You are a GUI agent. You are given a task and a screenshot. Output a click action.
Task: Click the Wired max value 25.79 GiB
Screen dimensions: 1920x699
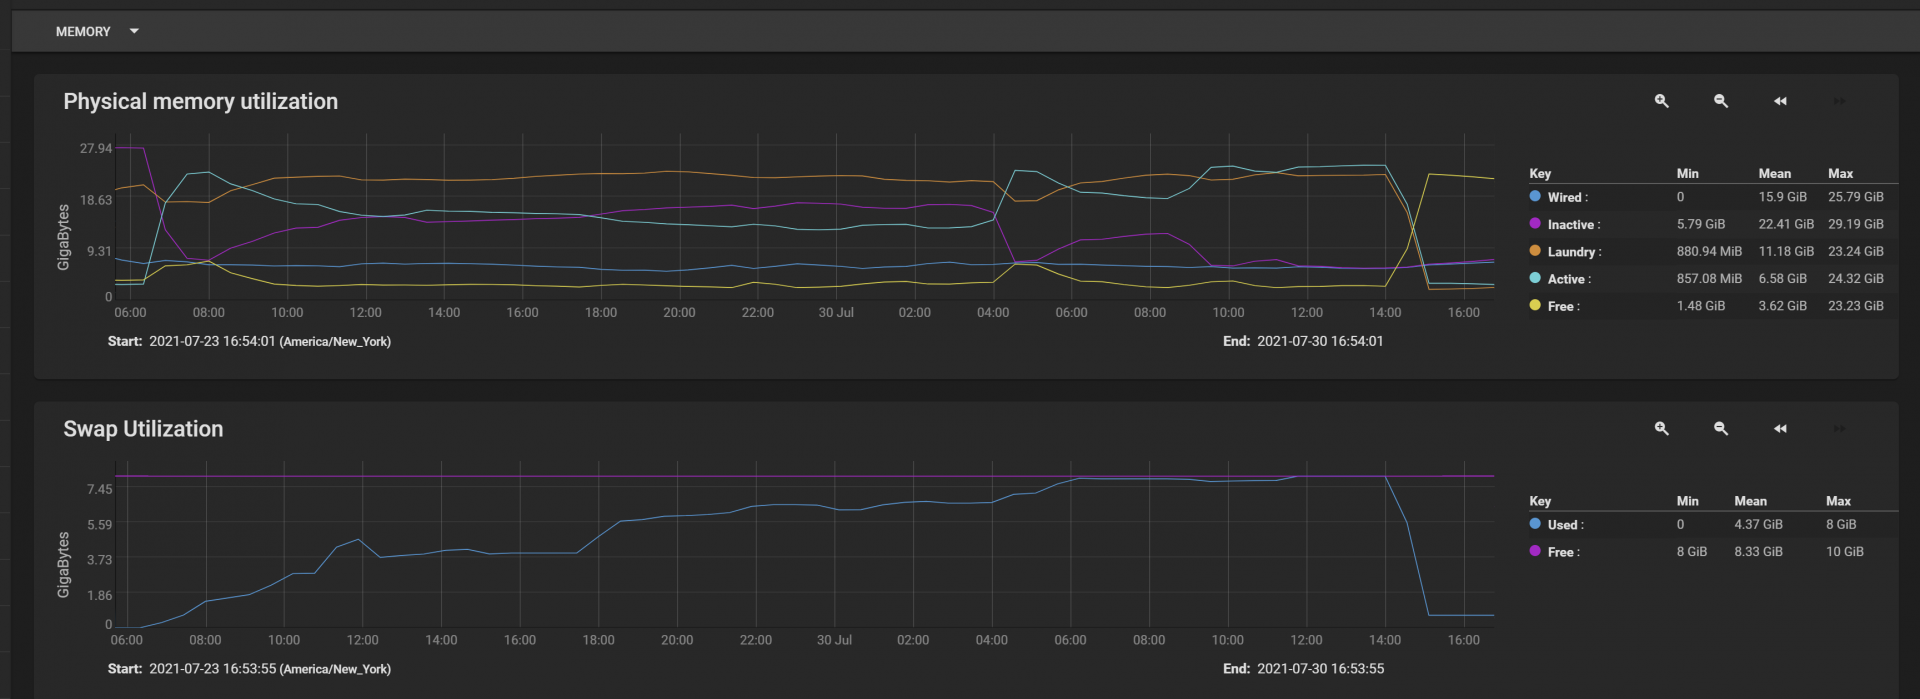click(1855, 197)
